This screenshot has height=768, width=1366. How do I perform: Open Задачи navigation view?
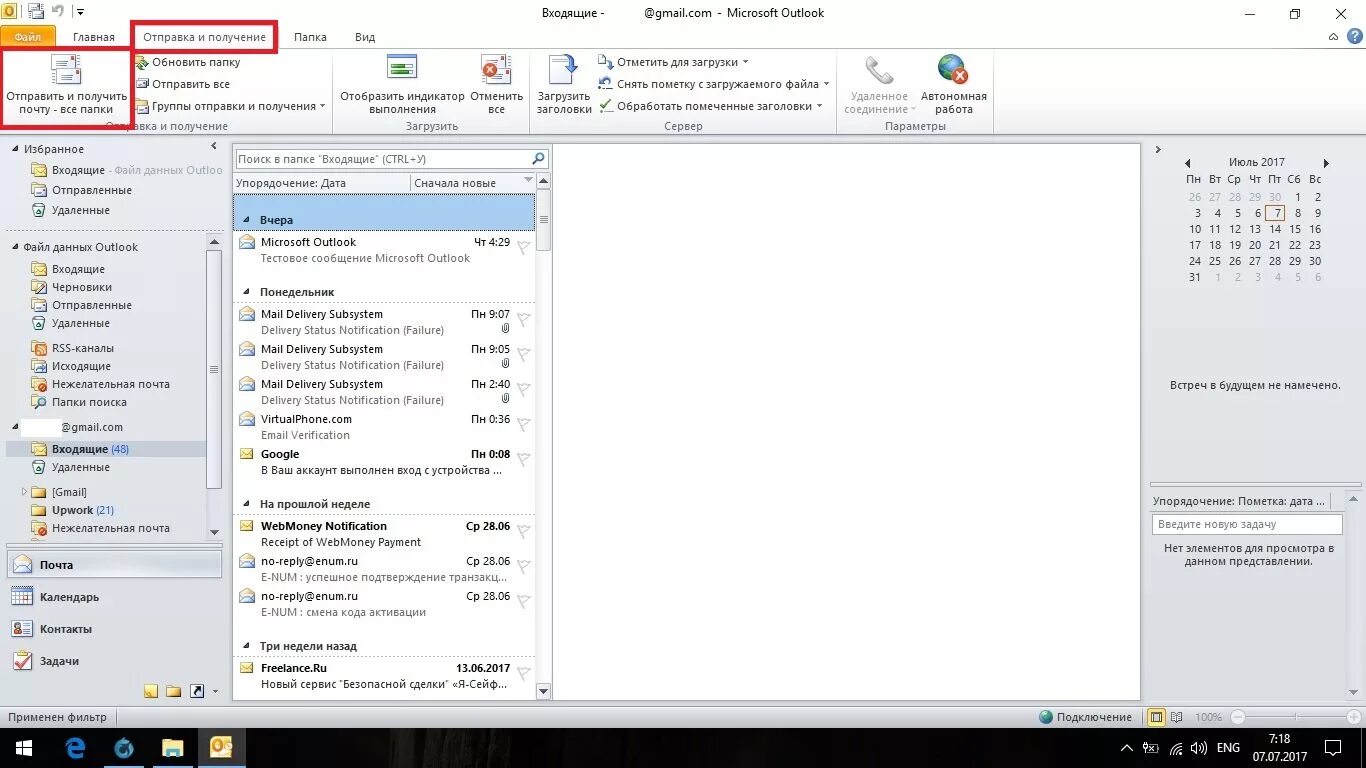[114, 661]
